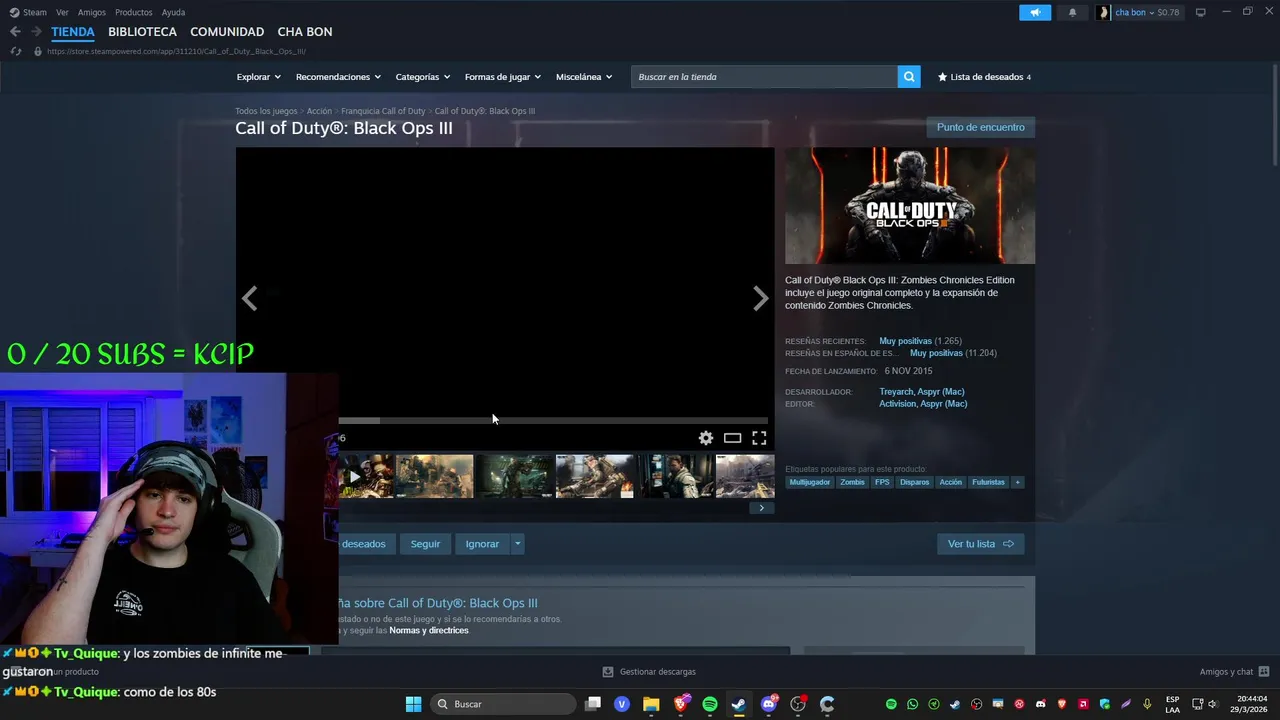Expand Formas de jugar dropdown

pyautogui.click(x=502, y=77)
